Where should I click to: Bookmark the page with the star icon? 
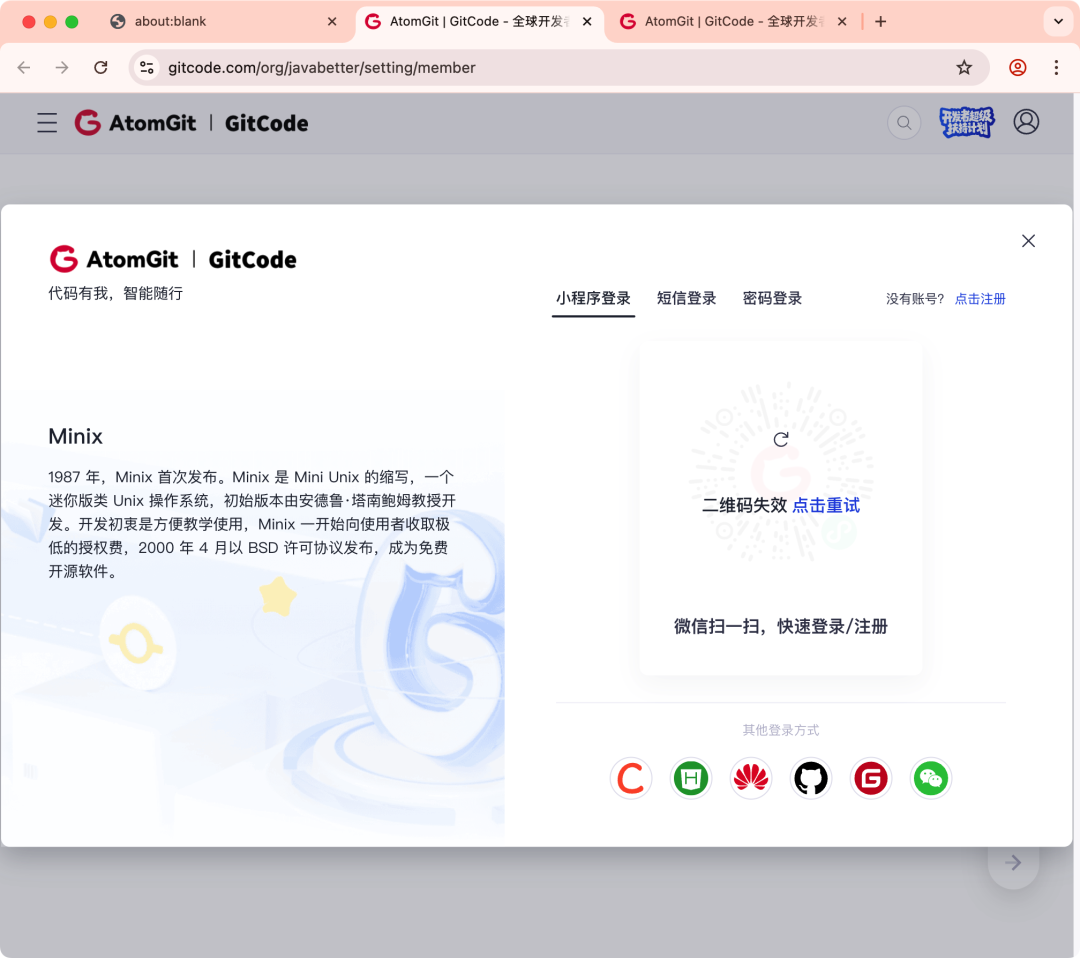pyautogui.click(x=963, y=67)
